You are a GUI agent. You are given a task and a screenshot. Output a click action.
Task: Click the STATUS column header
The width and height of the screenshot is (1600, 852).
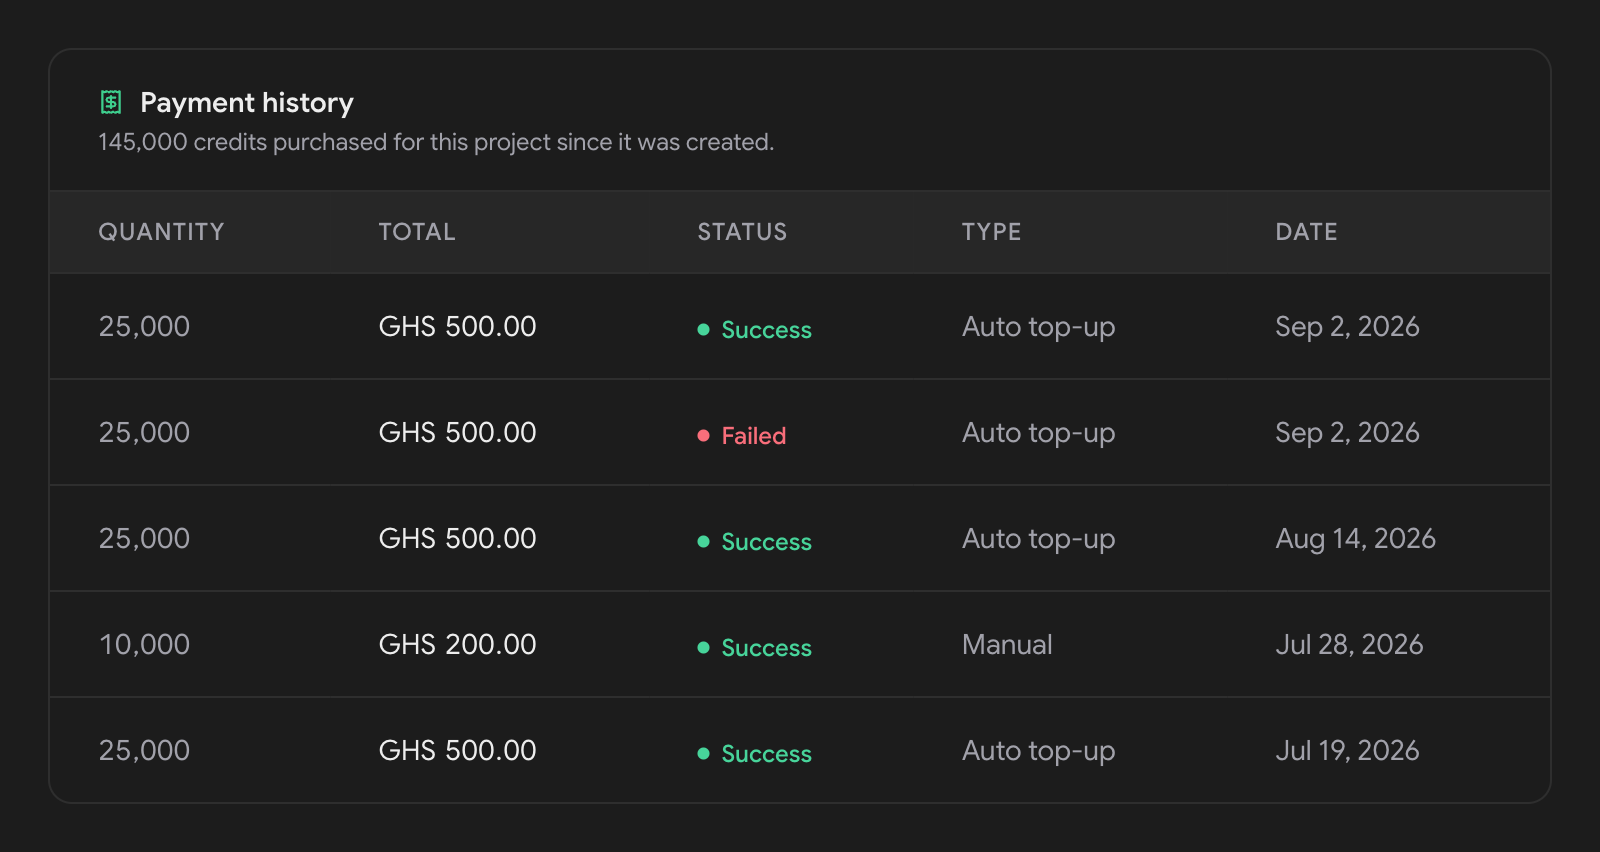pyautogui.click(x=742, y=232)
